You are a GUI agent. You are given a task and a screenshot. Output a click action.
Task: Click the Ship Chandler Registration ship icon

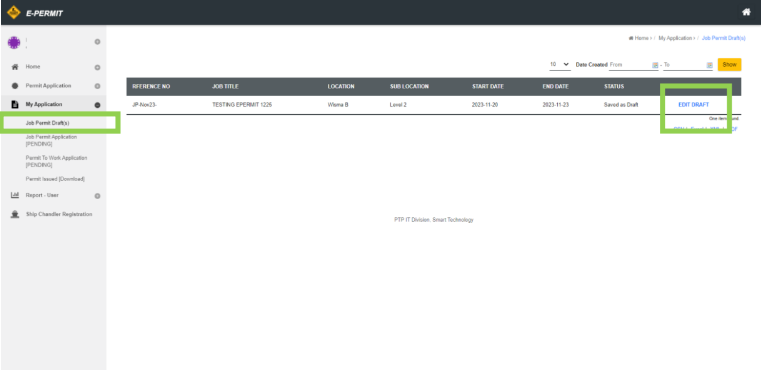tap(15, 214)
